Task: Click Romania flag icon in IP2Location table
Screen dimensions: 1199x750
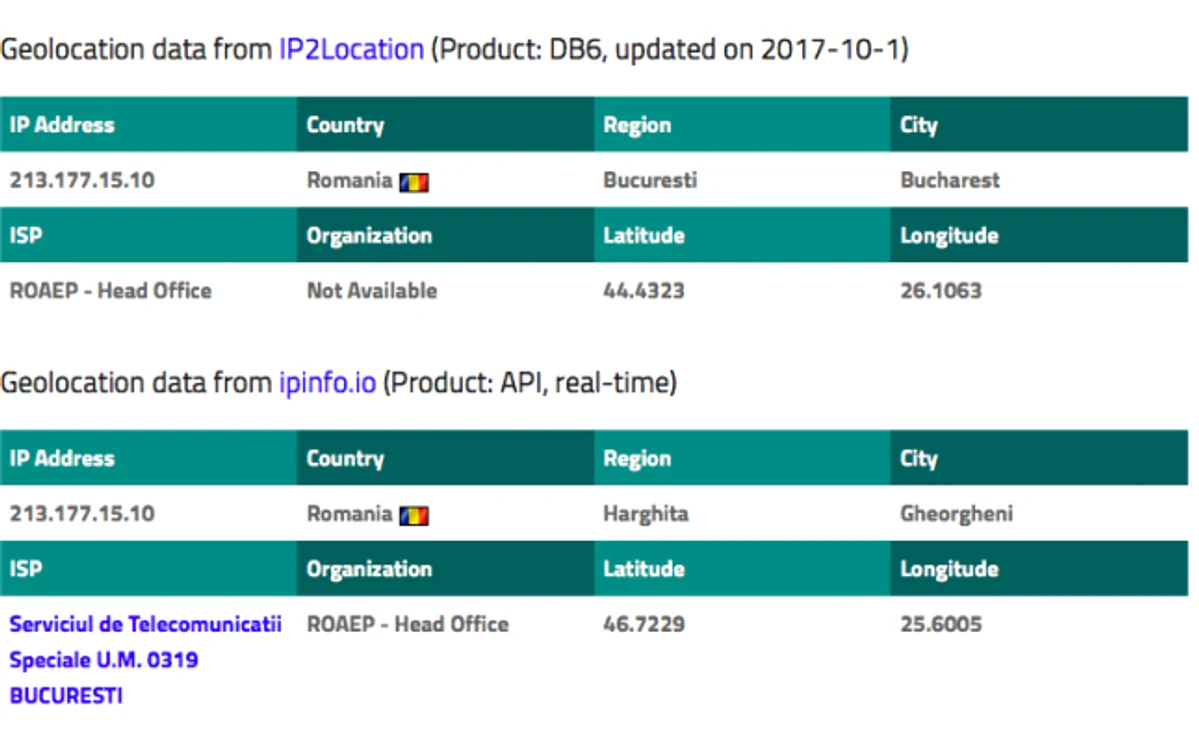Action: pyautogui.click(x=414, y=182)
